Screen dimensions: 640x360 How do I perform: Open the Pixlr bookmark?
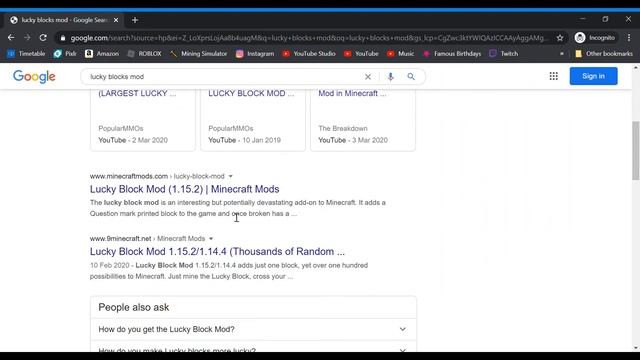[65, 53]
